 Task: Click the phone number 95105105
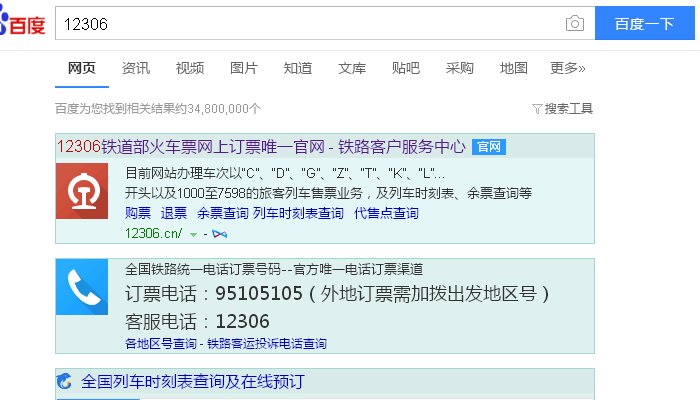coord(259,293)
